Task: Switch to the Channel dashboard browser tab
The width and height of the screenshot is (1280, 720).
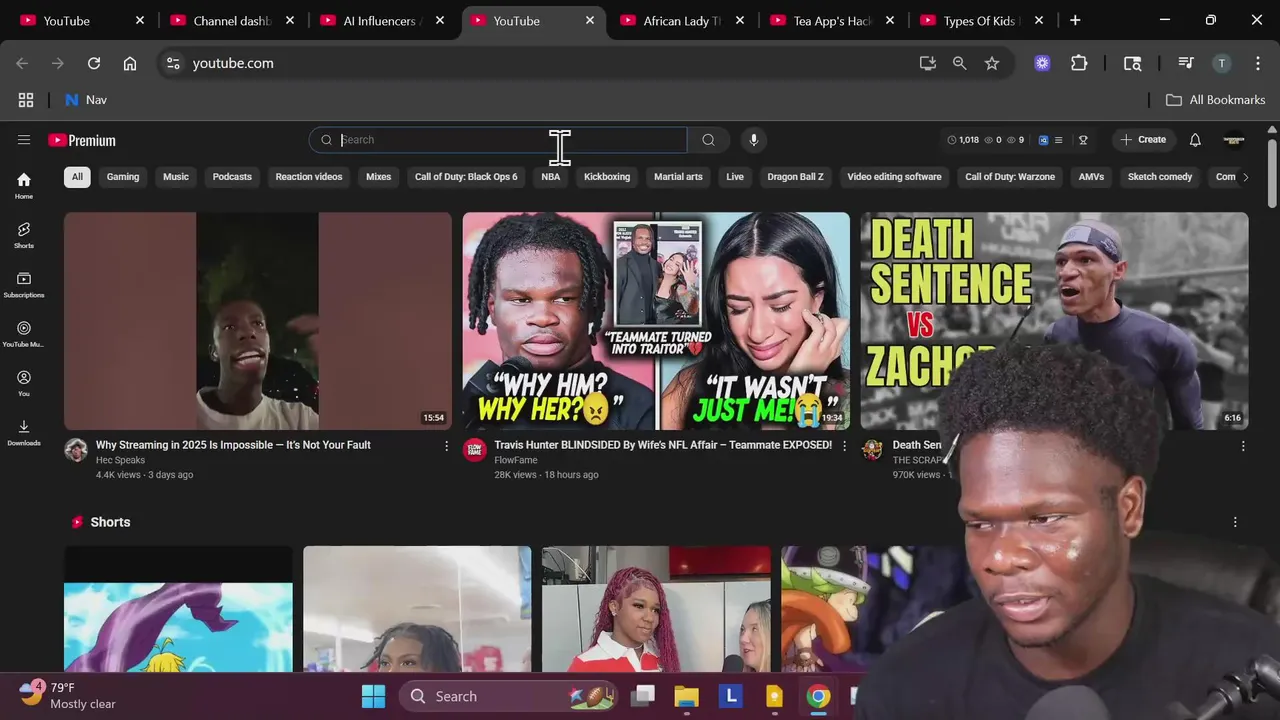Action: (231, 21)
